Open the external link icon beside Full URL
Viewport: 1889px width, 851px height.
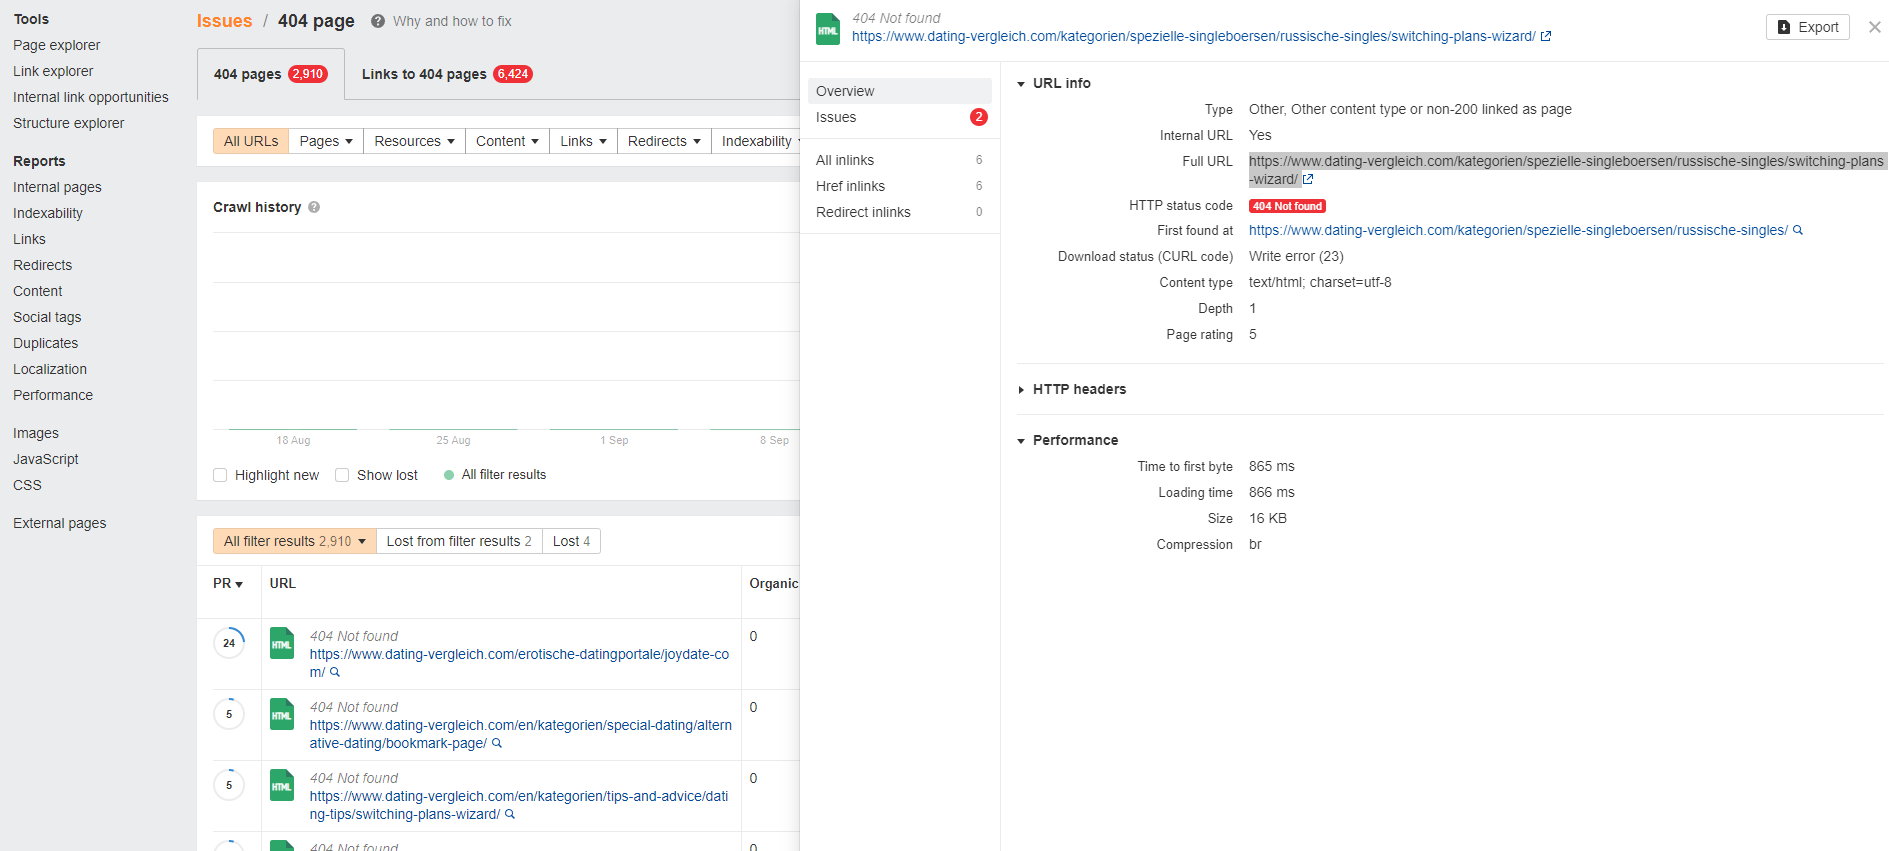pos(1308,179)
